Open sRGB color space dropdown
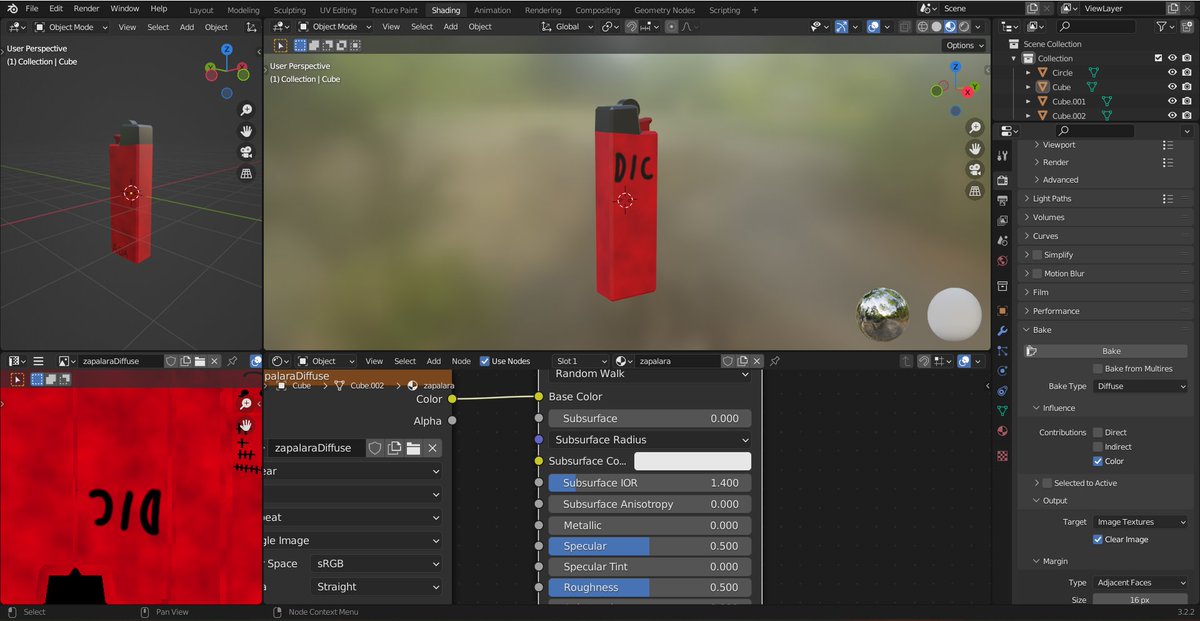 click(x=375, y=563)
